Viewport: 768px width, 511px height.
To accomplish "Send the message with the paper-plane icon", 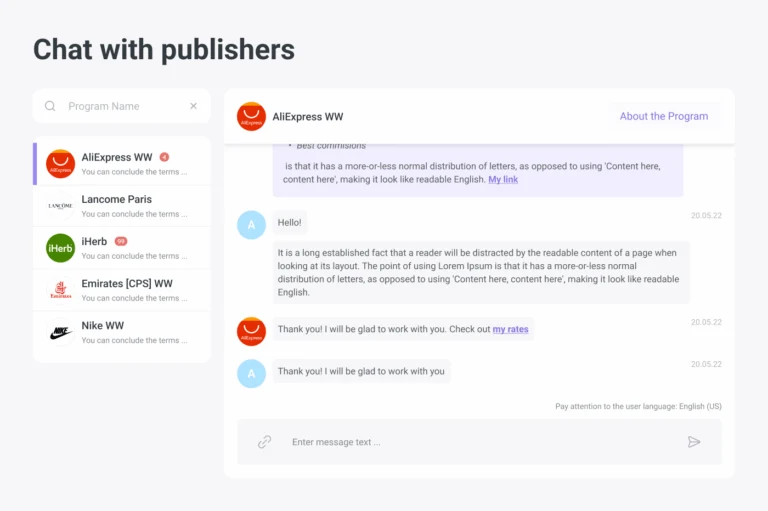I will click(x=694, y=442).
